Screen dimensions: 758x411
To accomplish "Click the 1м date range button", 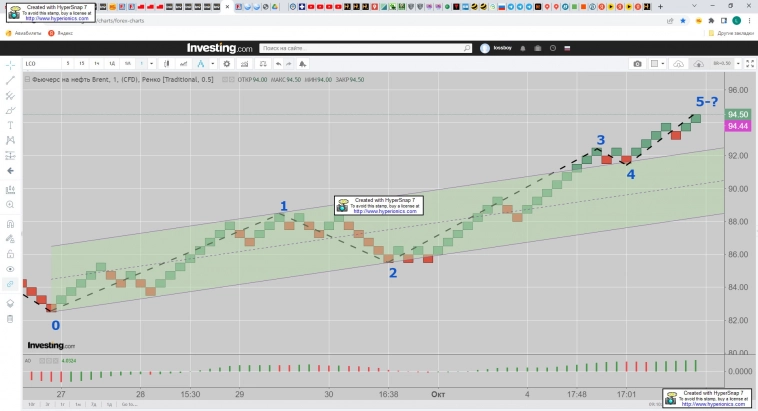I will (x=78, y=404).
